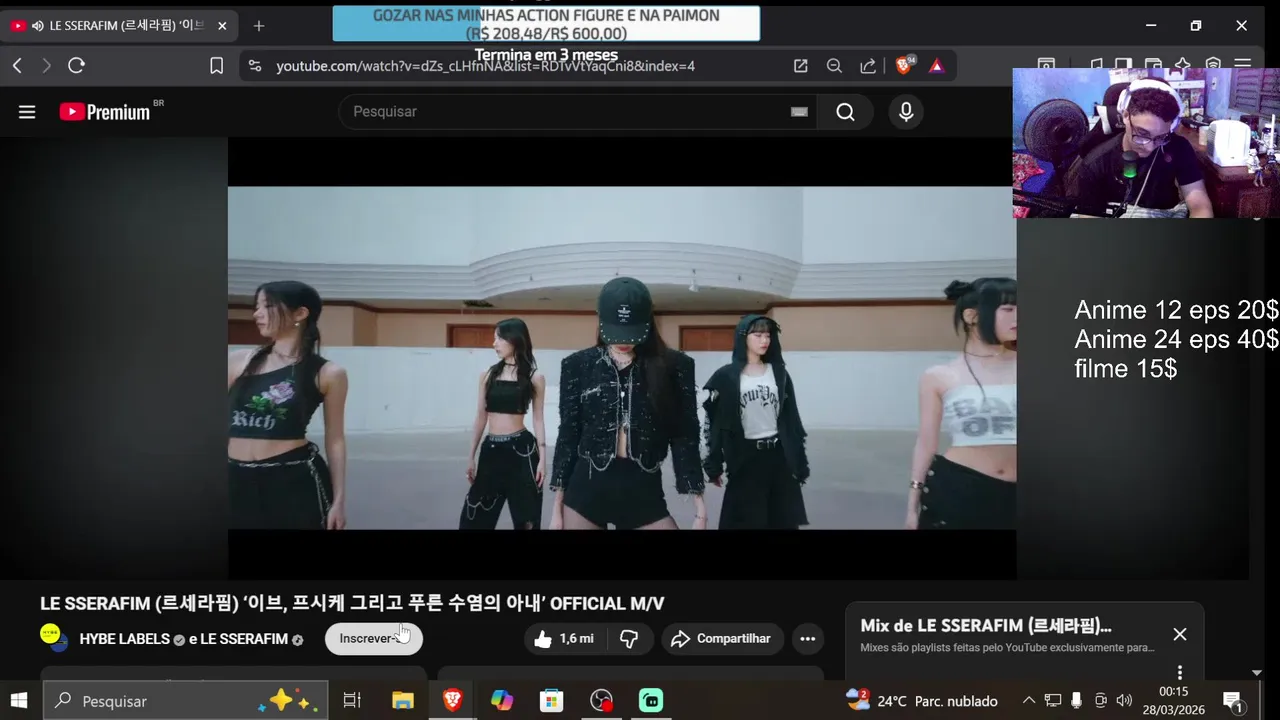Screen dimensions: 1280x720
Task: Open the notification center icon
Action: (x=1233, y=701)
